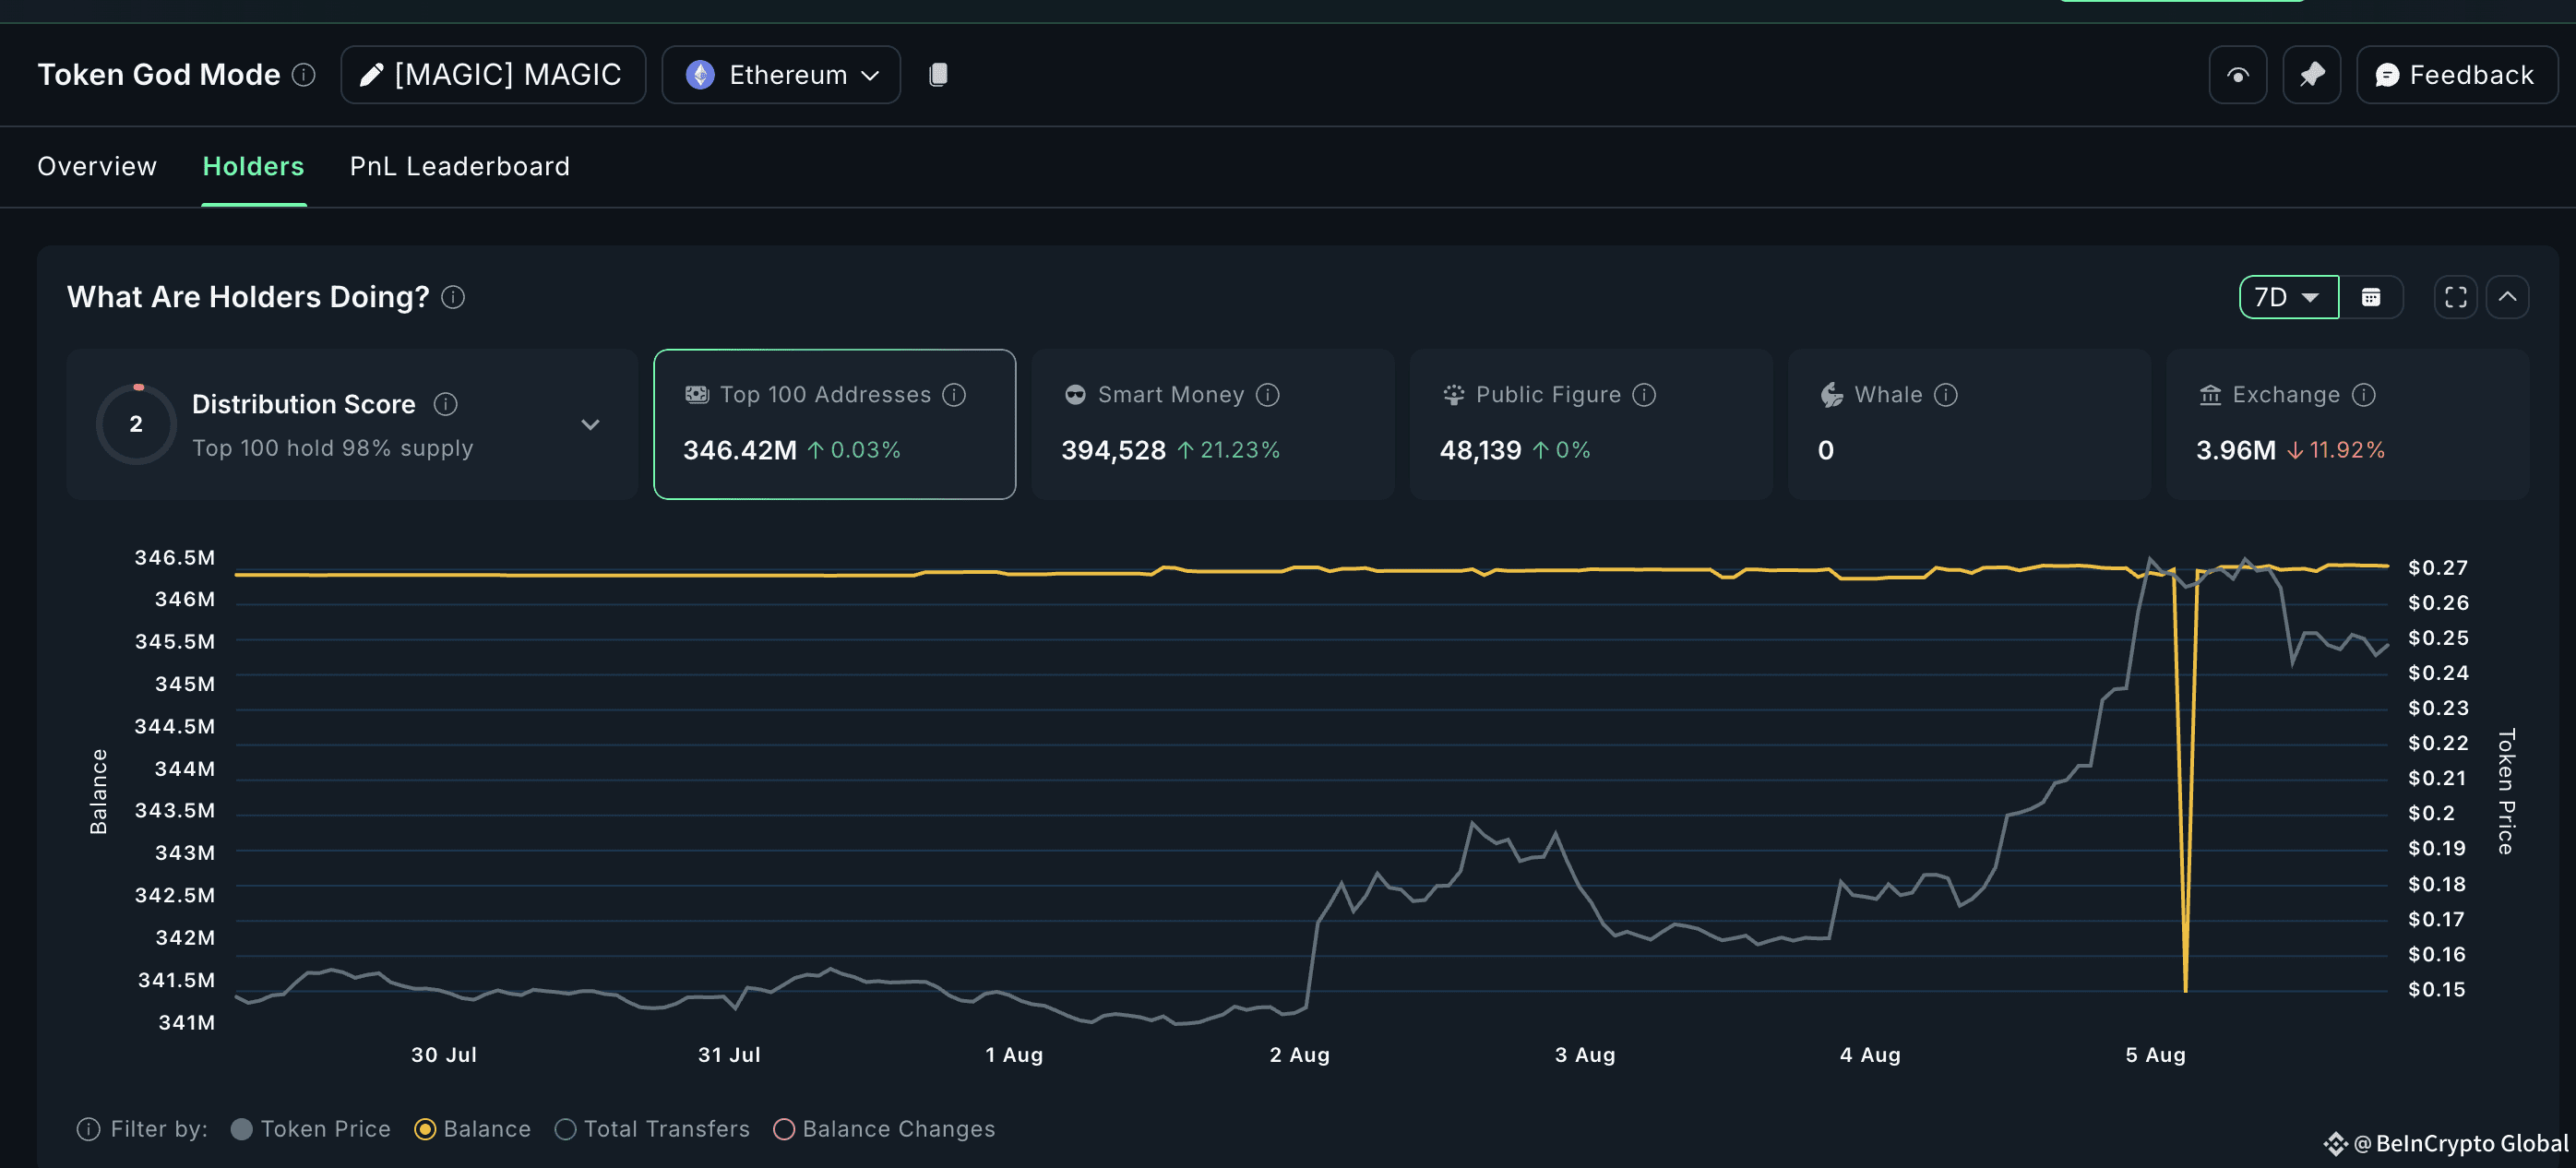Toggle the Token Price filter
This screenshot has height=1168, width=2576.
tap(311, 1129)
